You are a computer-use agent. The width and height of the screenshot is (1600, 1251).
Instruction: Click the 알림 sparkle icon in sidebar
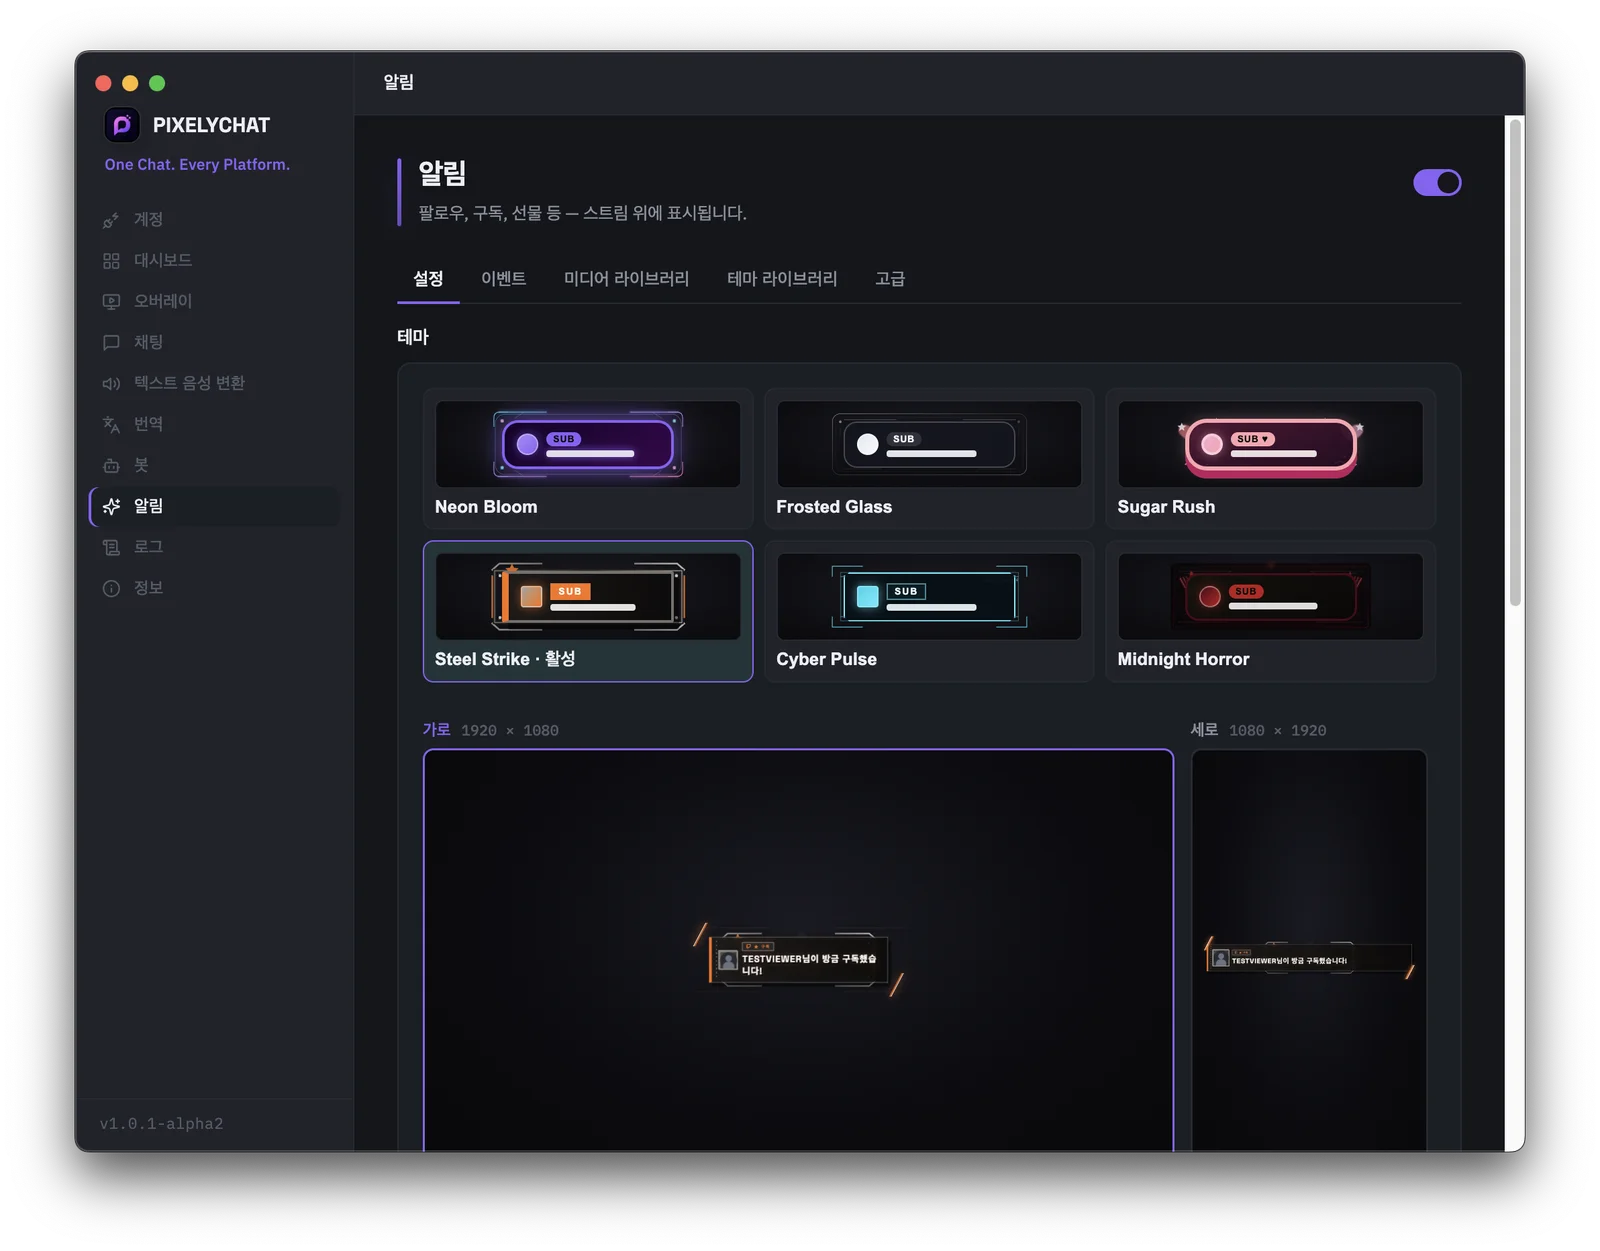click(111, 507)
